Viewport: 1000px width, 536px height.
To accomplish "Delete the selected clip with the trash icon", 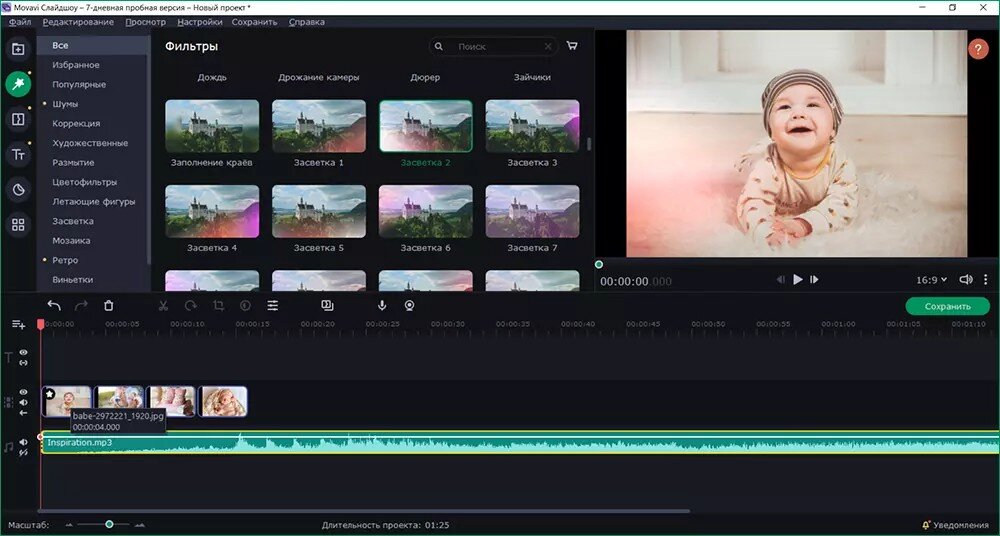I will click(x=108, y=306).
